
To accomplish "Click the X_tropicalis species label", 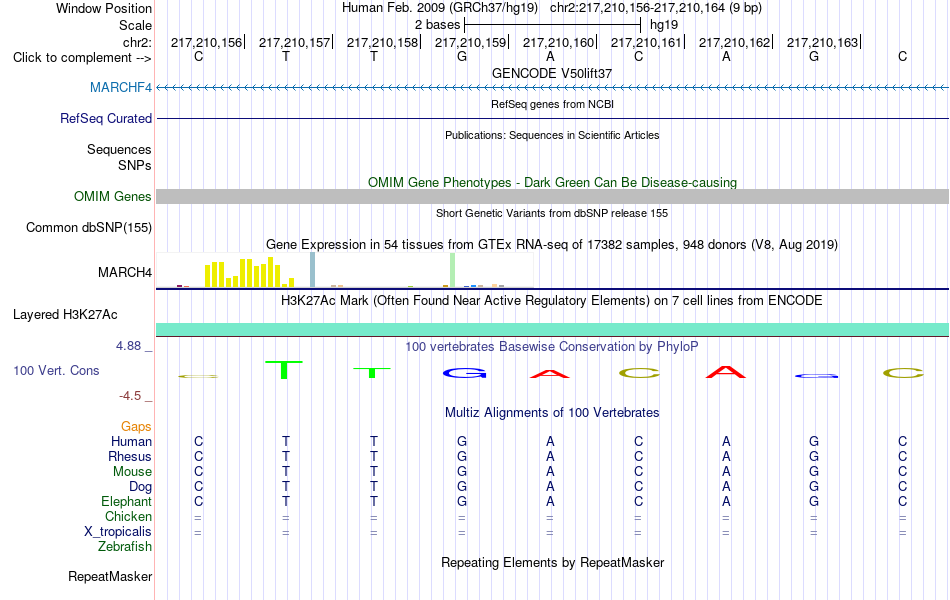I will [x=118, y=532].
